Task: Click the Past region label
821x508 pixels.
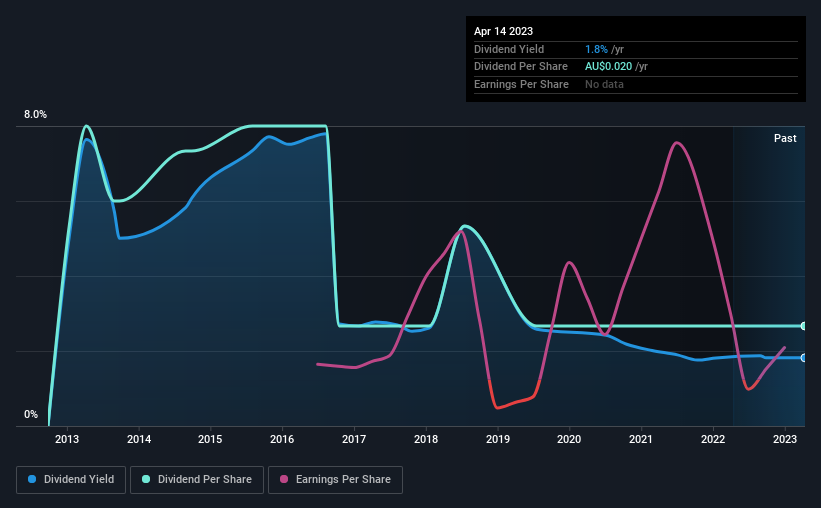Action: (785, 138)
